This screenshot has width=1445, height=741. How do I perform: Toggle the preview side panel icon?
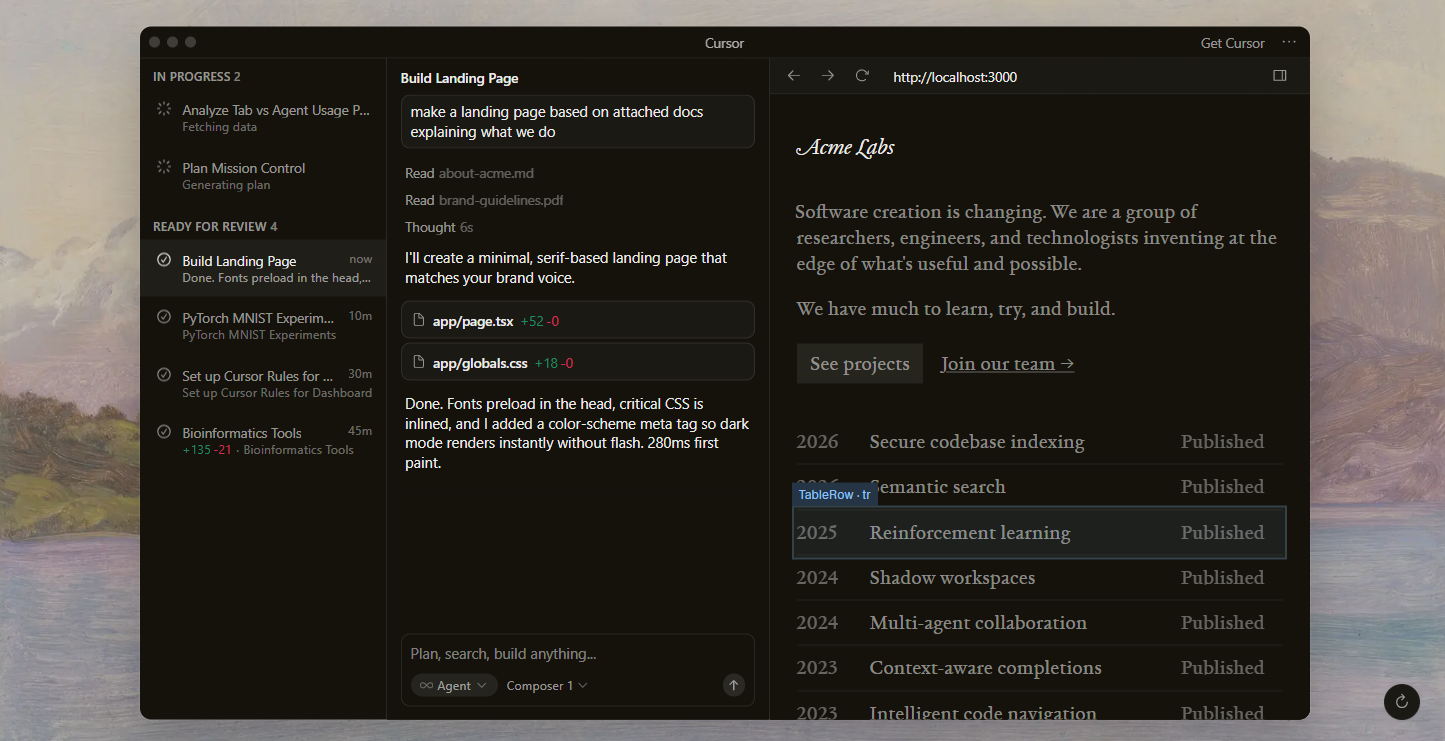click(1279, 76)
